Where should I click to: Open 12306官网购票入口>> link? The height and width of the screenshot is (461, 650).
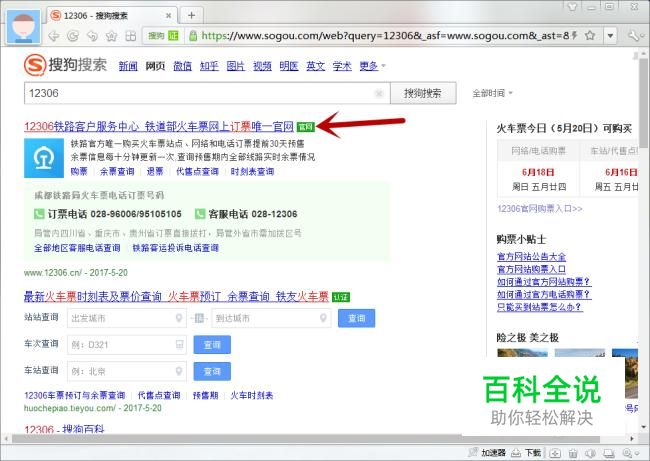tap(540, 209)
